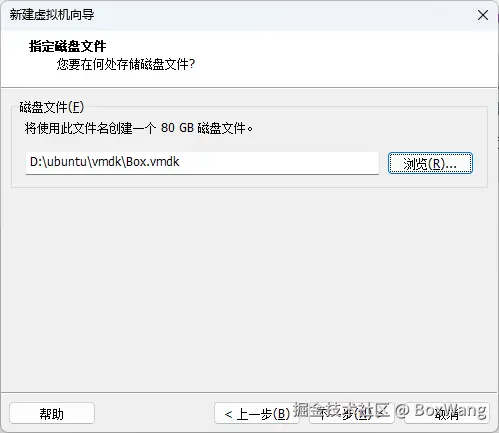This screenshot has height=433, width=499.
Task: Proceed with the 下一步 next button
Action: (352, 413)
